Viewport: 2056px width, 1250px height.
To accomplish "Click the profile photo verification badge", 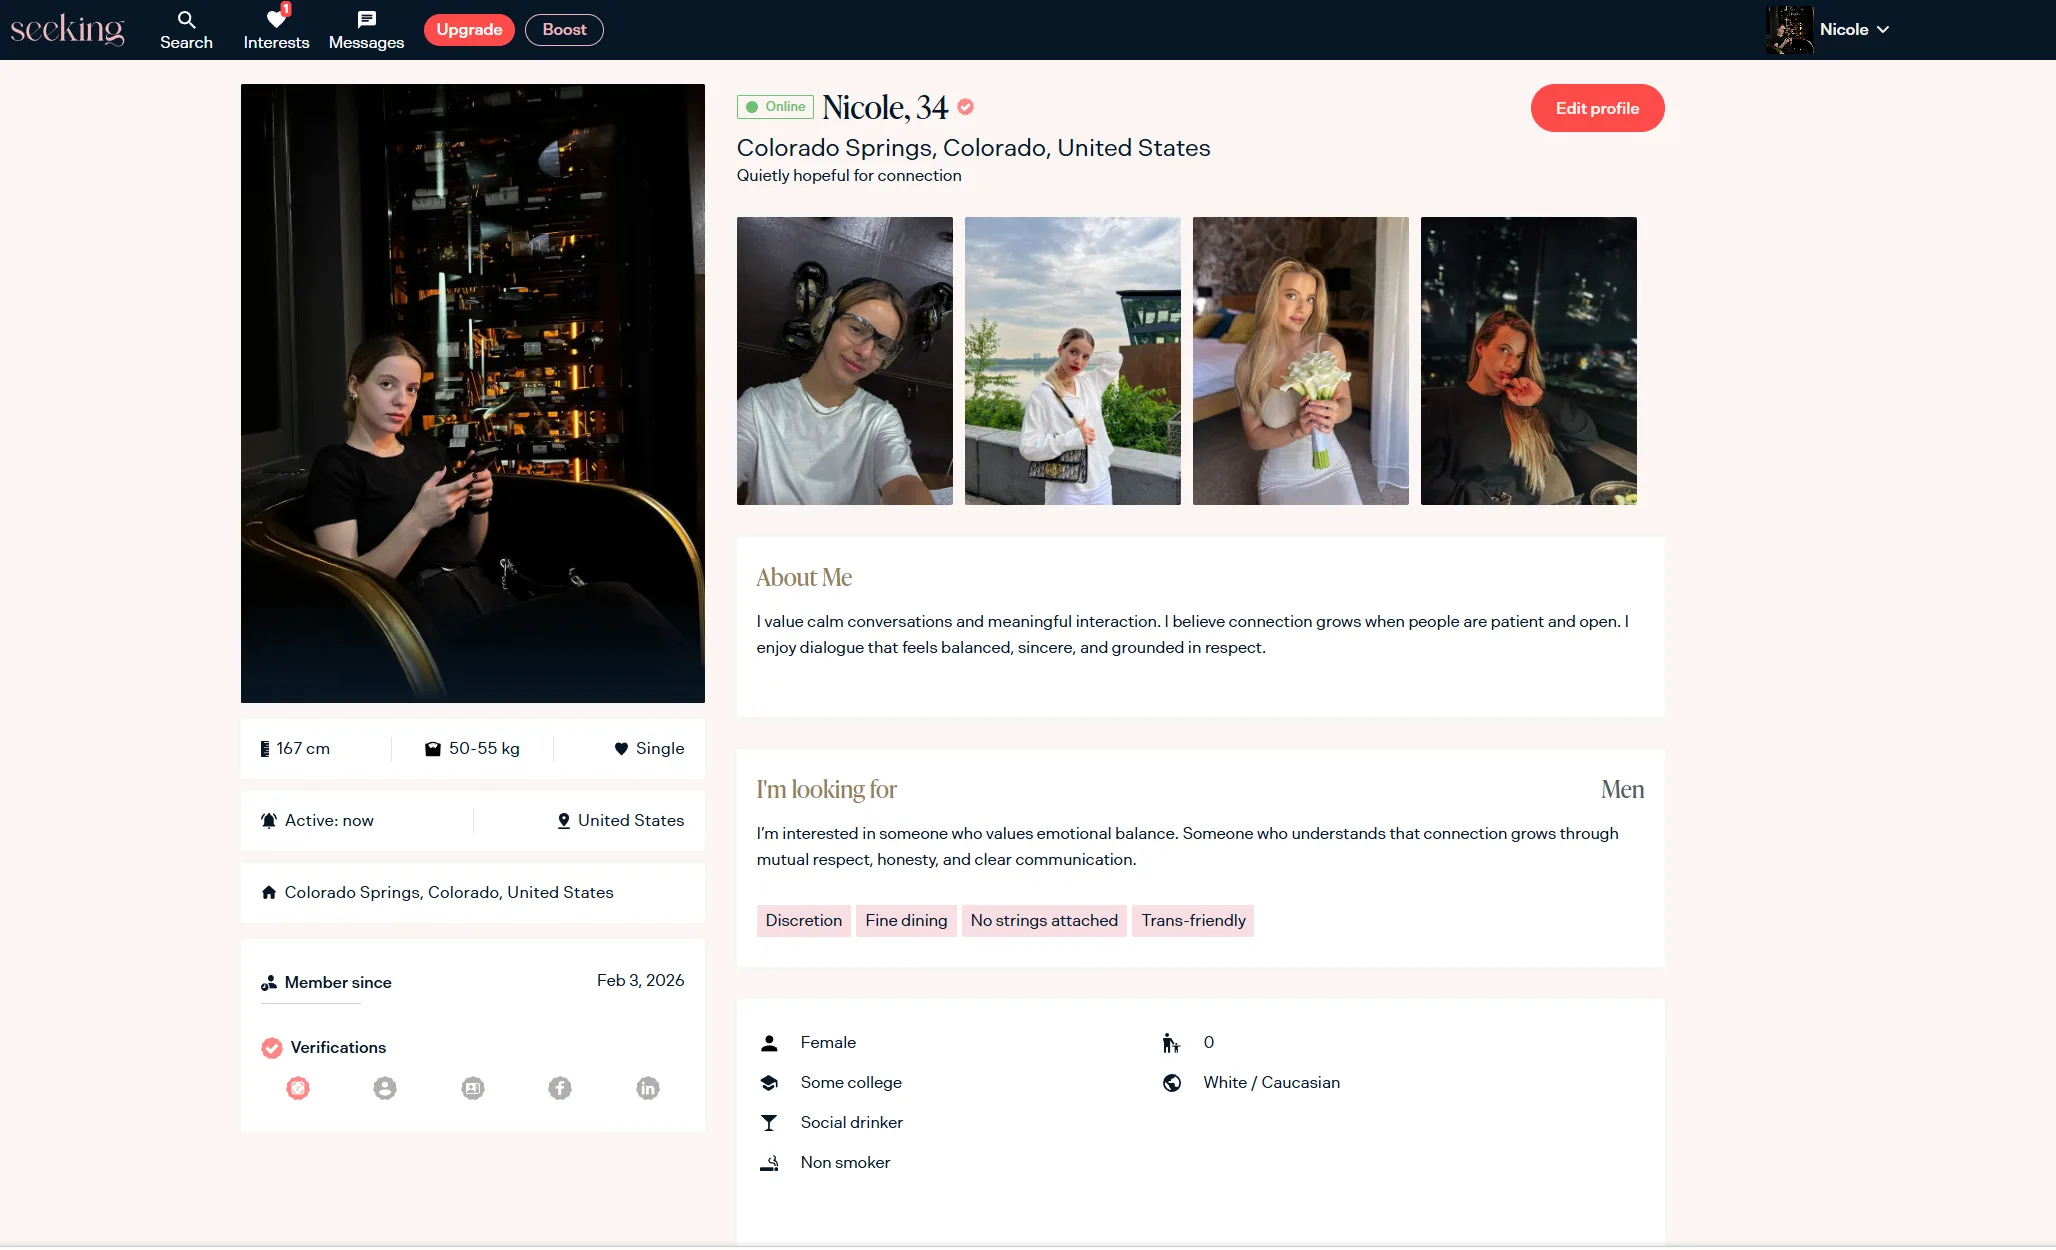I will [385, 1088].
